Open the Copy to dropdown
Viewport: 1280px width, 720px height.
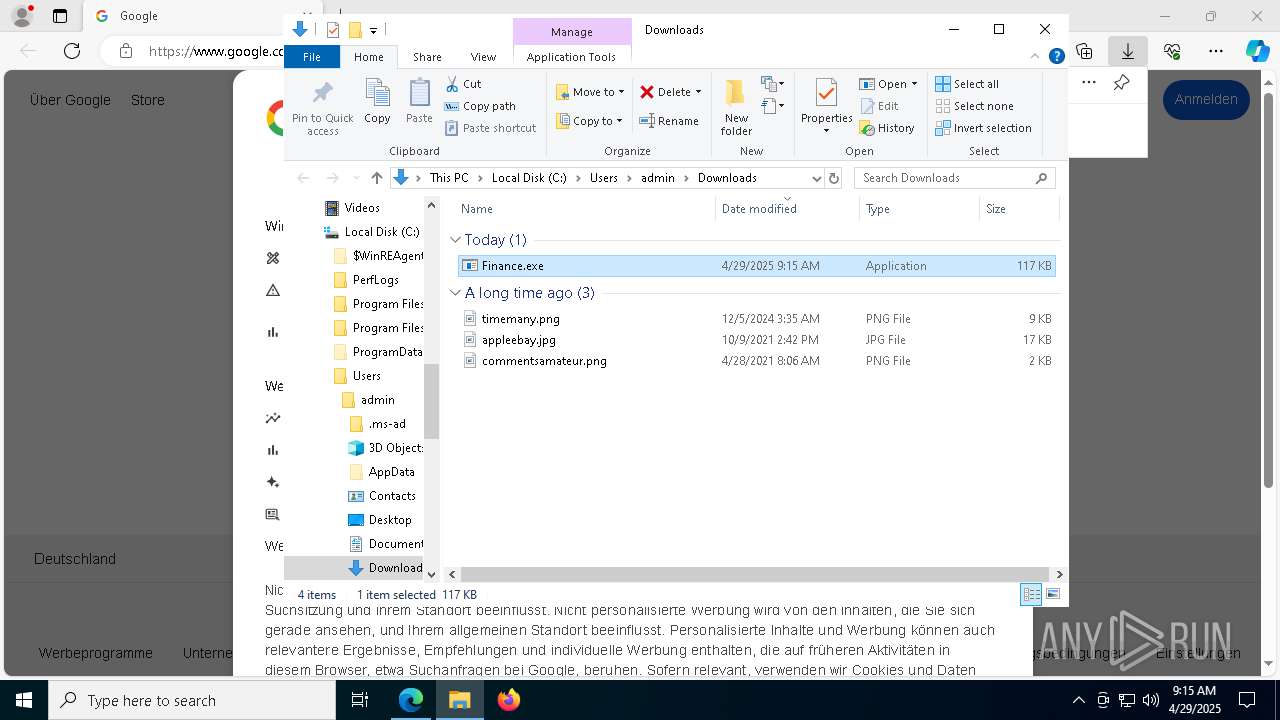(590, 121)
